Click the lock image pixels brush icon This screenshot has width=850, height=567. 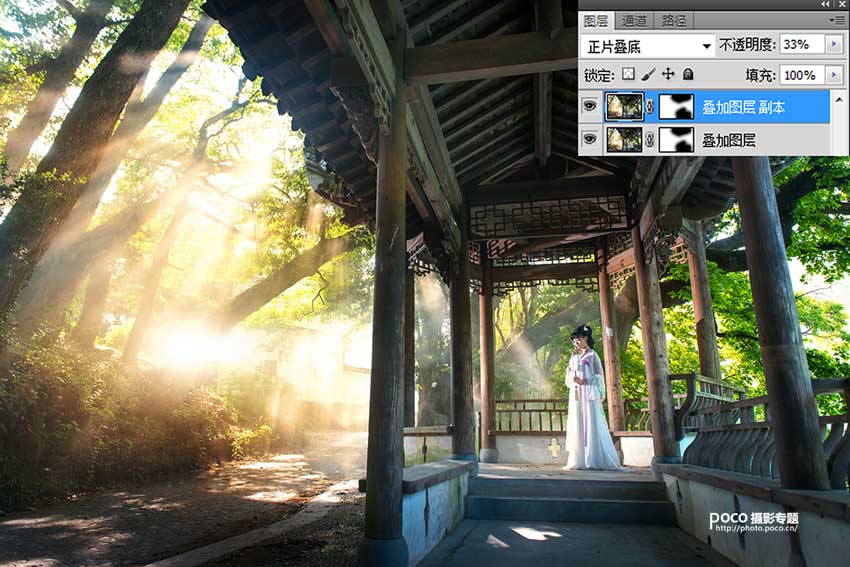pos(648,75)
